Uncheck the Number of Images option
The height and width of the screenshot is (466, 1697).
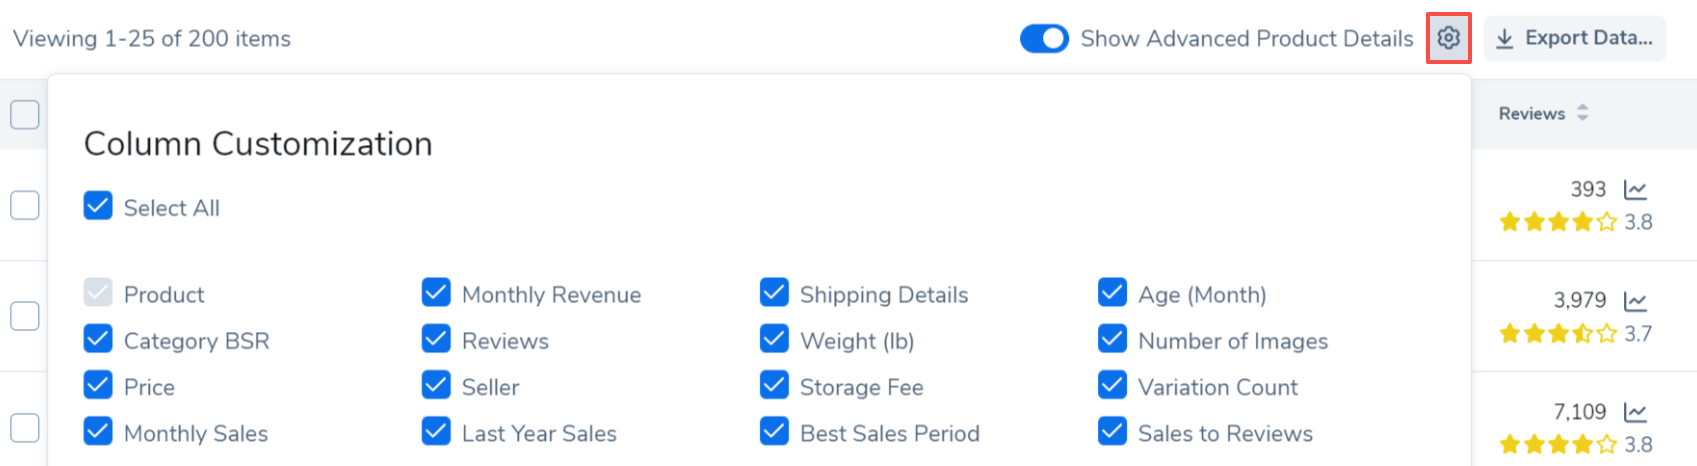tap(1112, 340)
